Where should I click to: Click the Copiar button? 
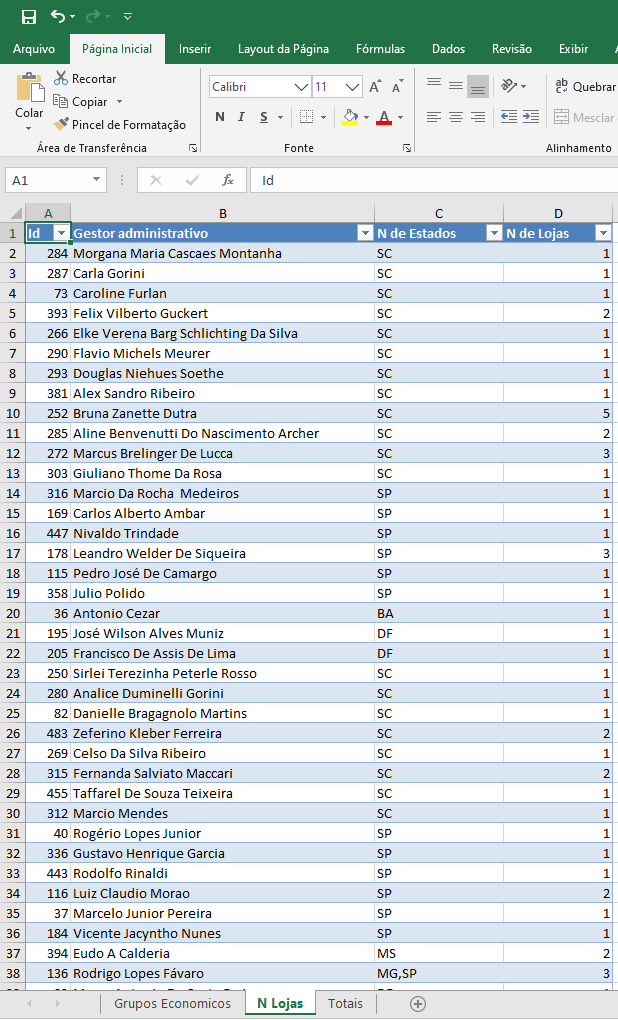coord(89,102)
